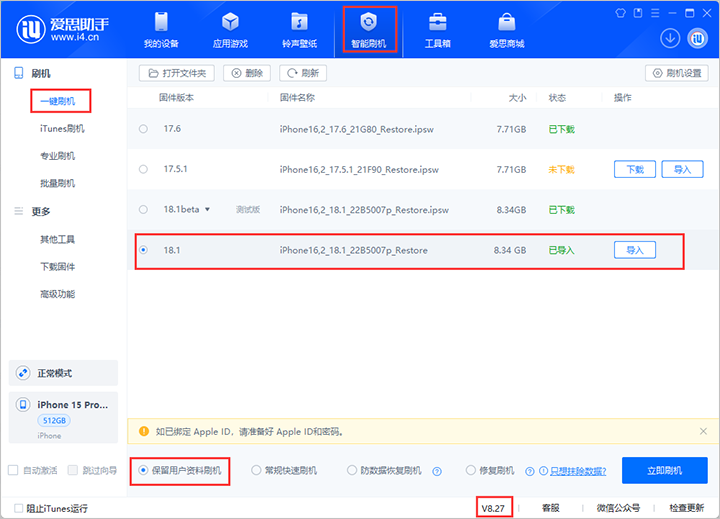
Task: Enable 自动激活 checkbox
Action: [13, 470]
